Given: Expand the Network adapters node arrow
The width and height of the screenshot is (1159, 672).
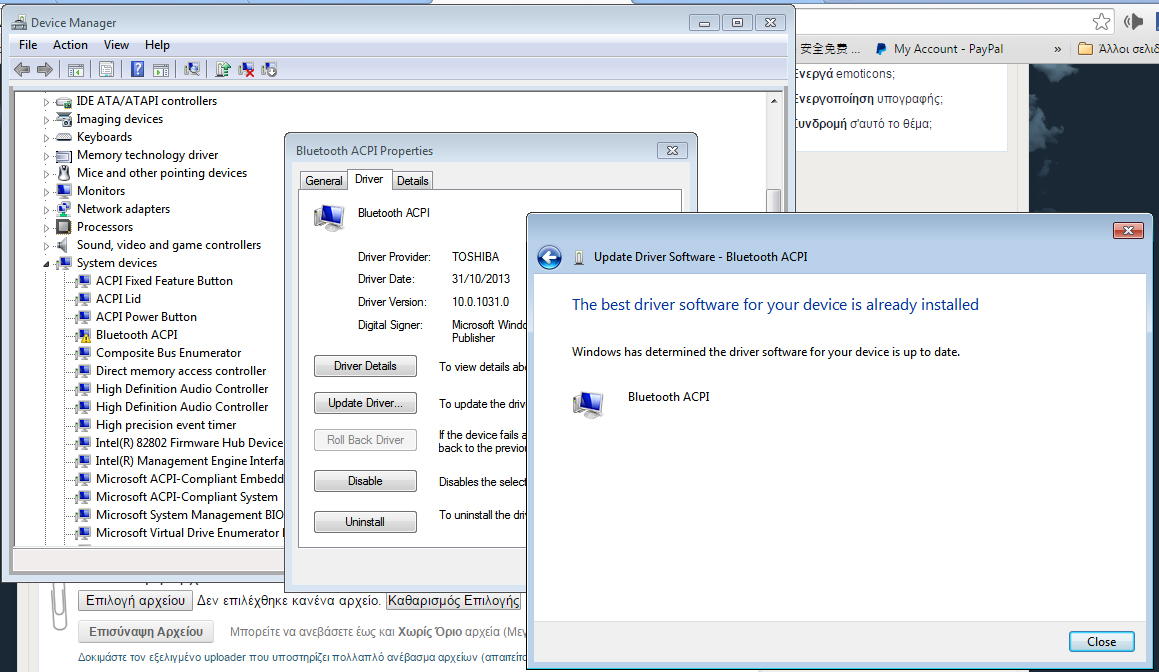Looking at the screenshot, I should click(46, 210).
